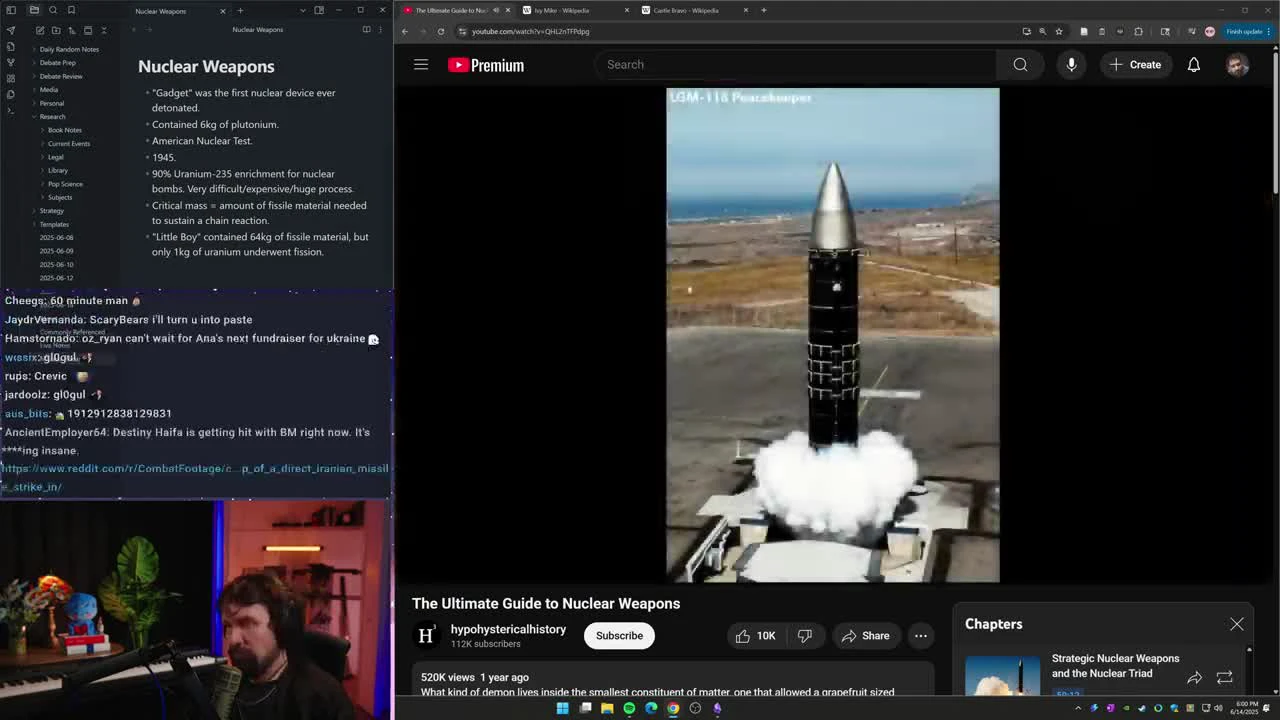Open the 2025-06-10 note

pyautogui.click(x=56, y=264)
